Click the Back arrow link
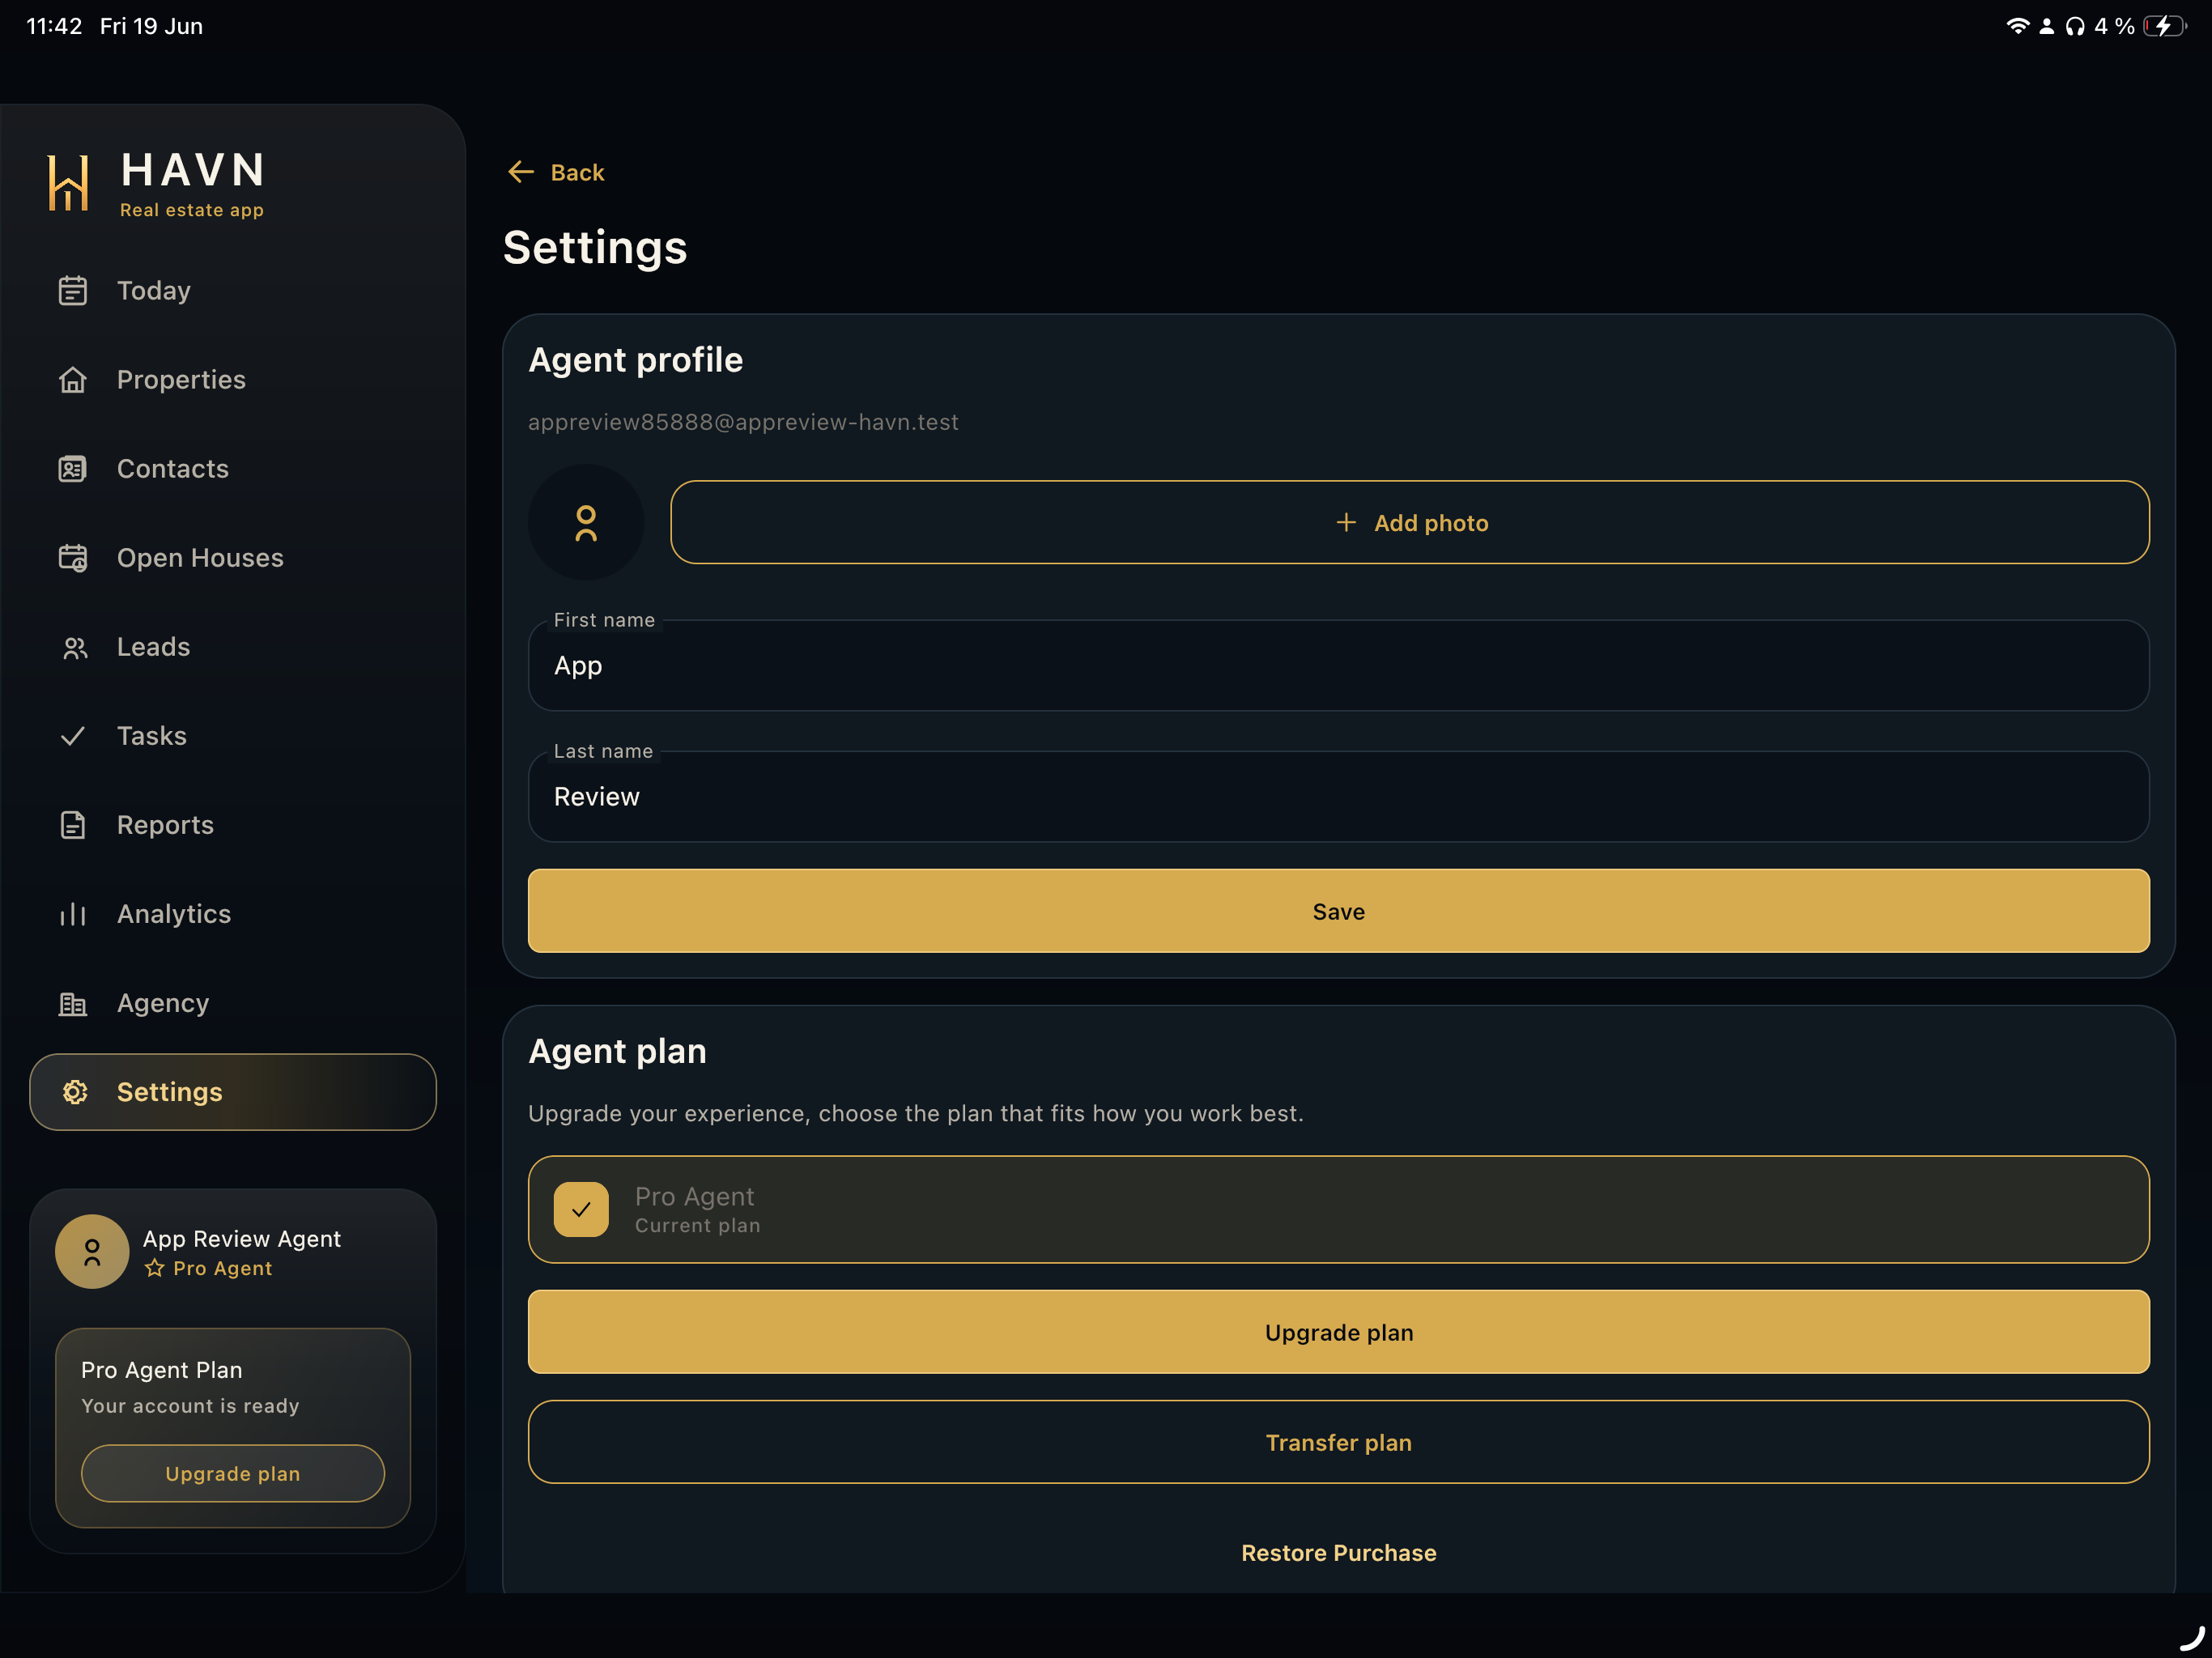 [556, 172]
